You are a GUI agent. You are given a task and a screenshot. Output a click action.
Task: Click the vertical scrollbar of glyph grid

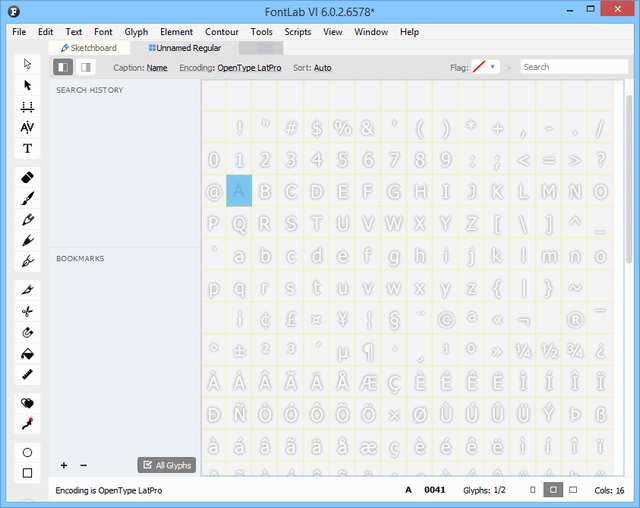[x=629, y=180]
